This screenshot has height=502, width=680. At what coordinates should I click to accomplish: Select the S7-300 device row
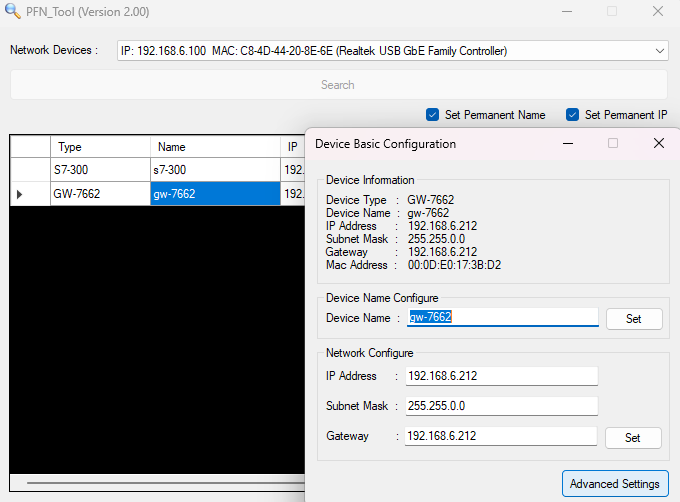100,170
